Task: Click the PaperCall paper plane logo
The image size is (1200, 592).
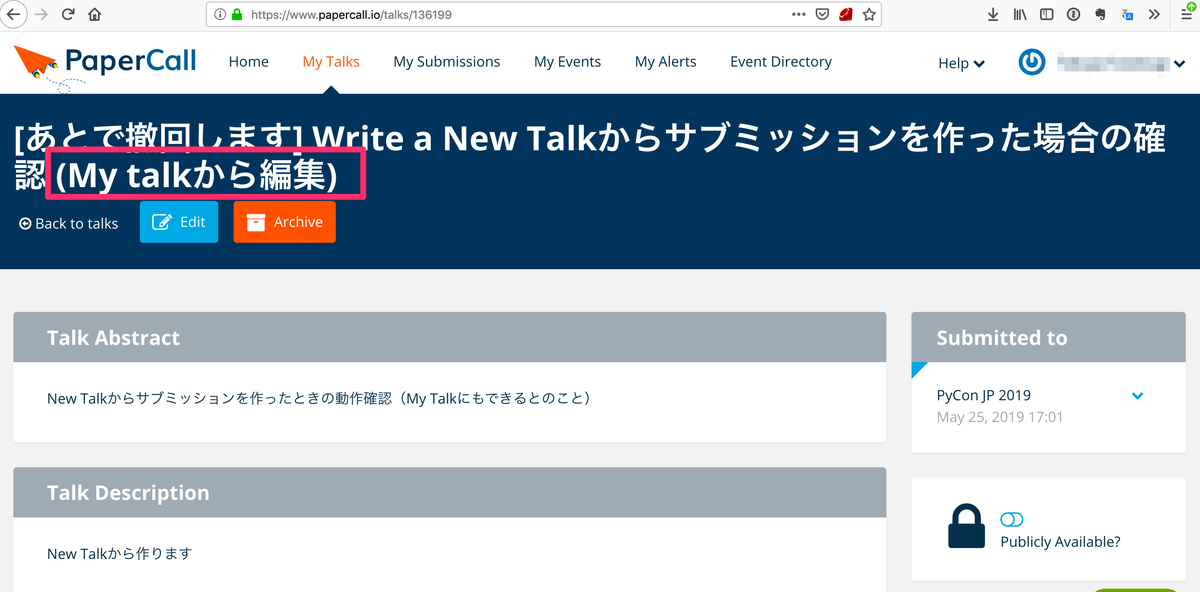Action: pyautogui.click(x=36, y=63)
